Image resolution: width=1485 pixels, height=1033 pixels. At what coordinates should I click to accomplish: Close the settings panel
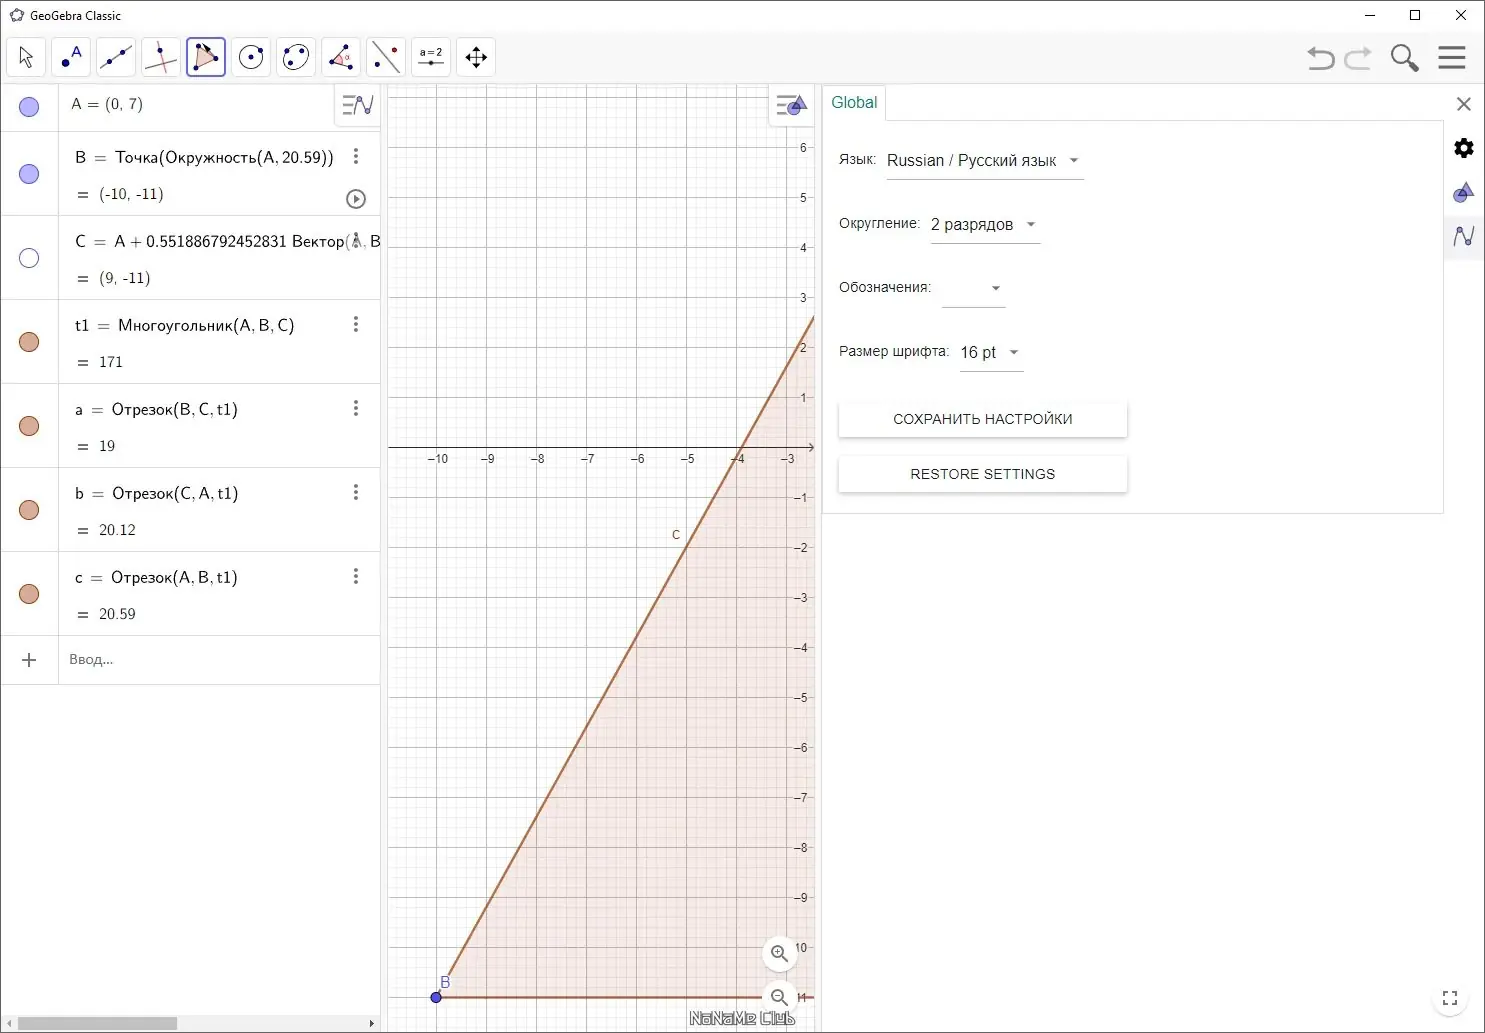pos(1464,104)
